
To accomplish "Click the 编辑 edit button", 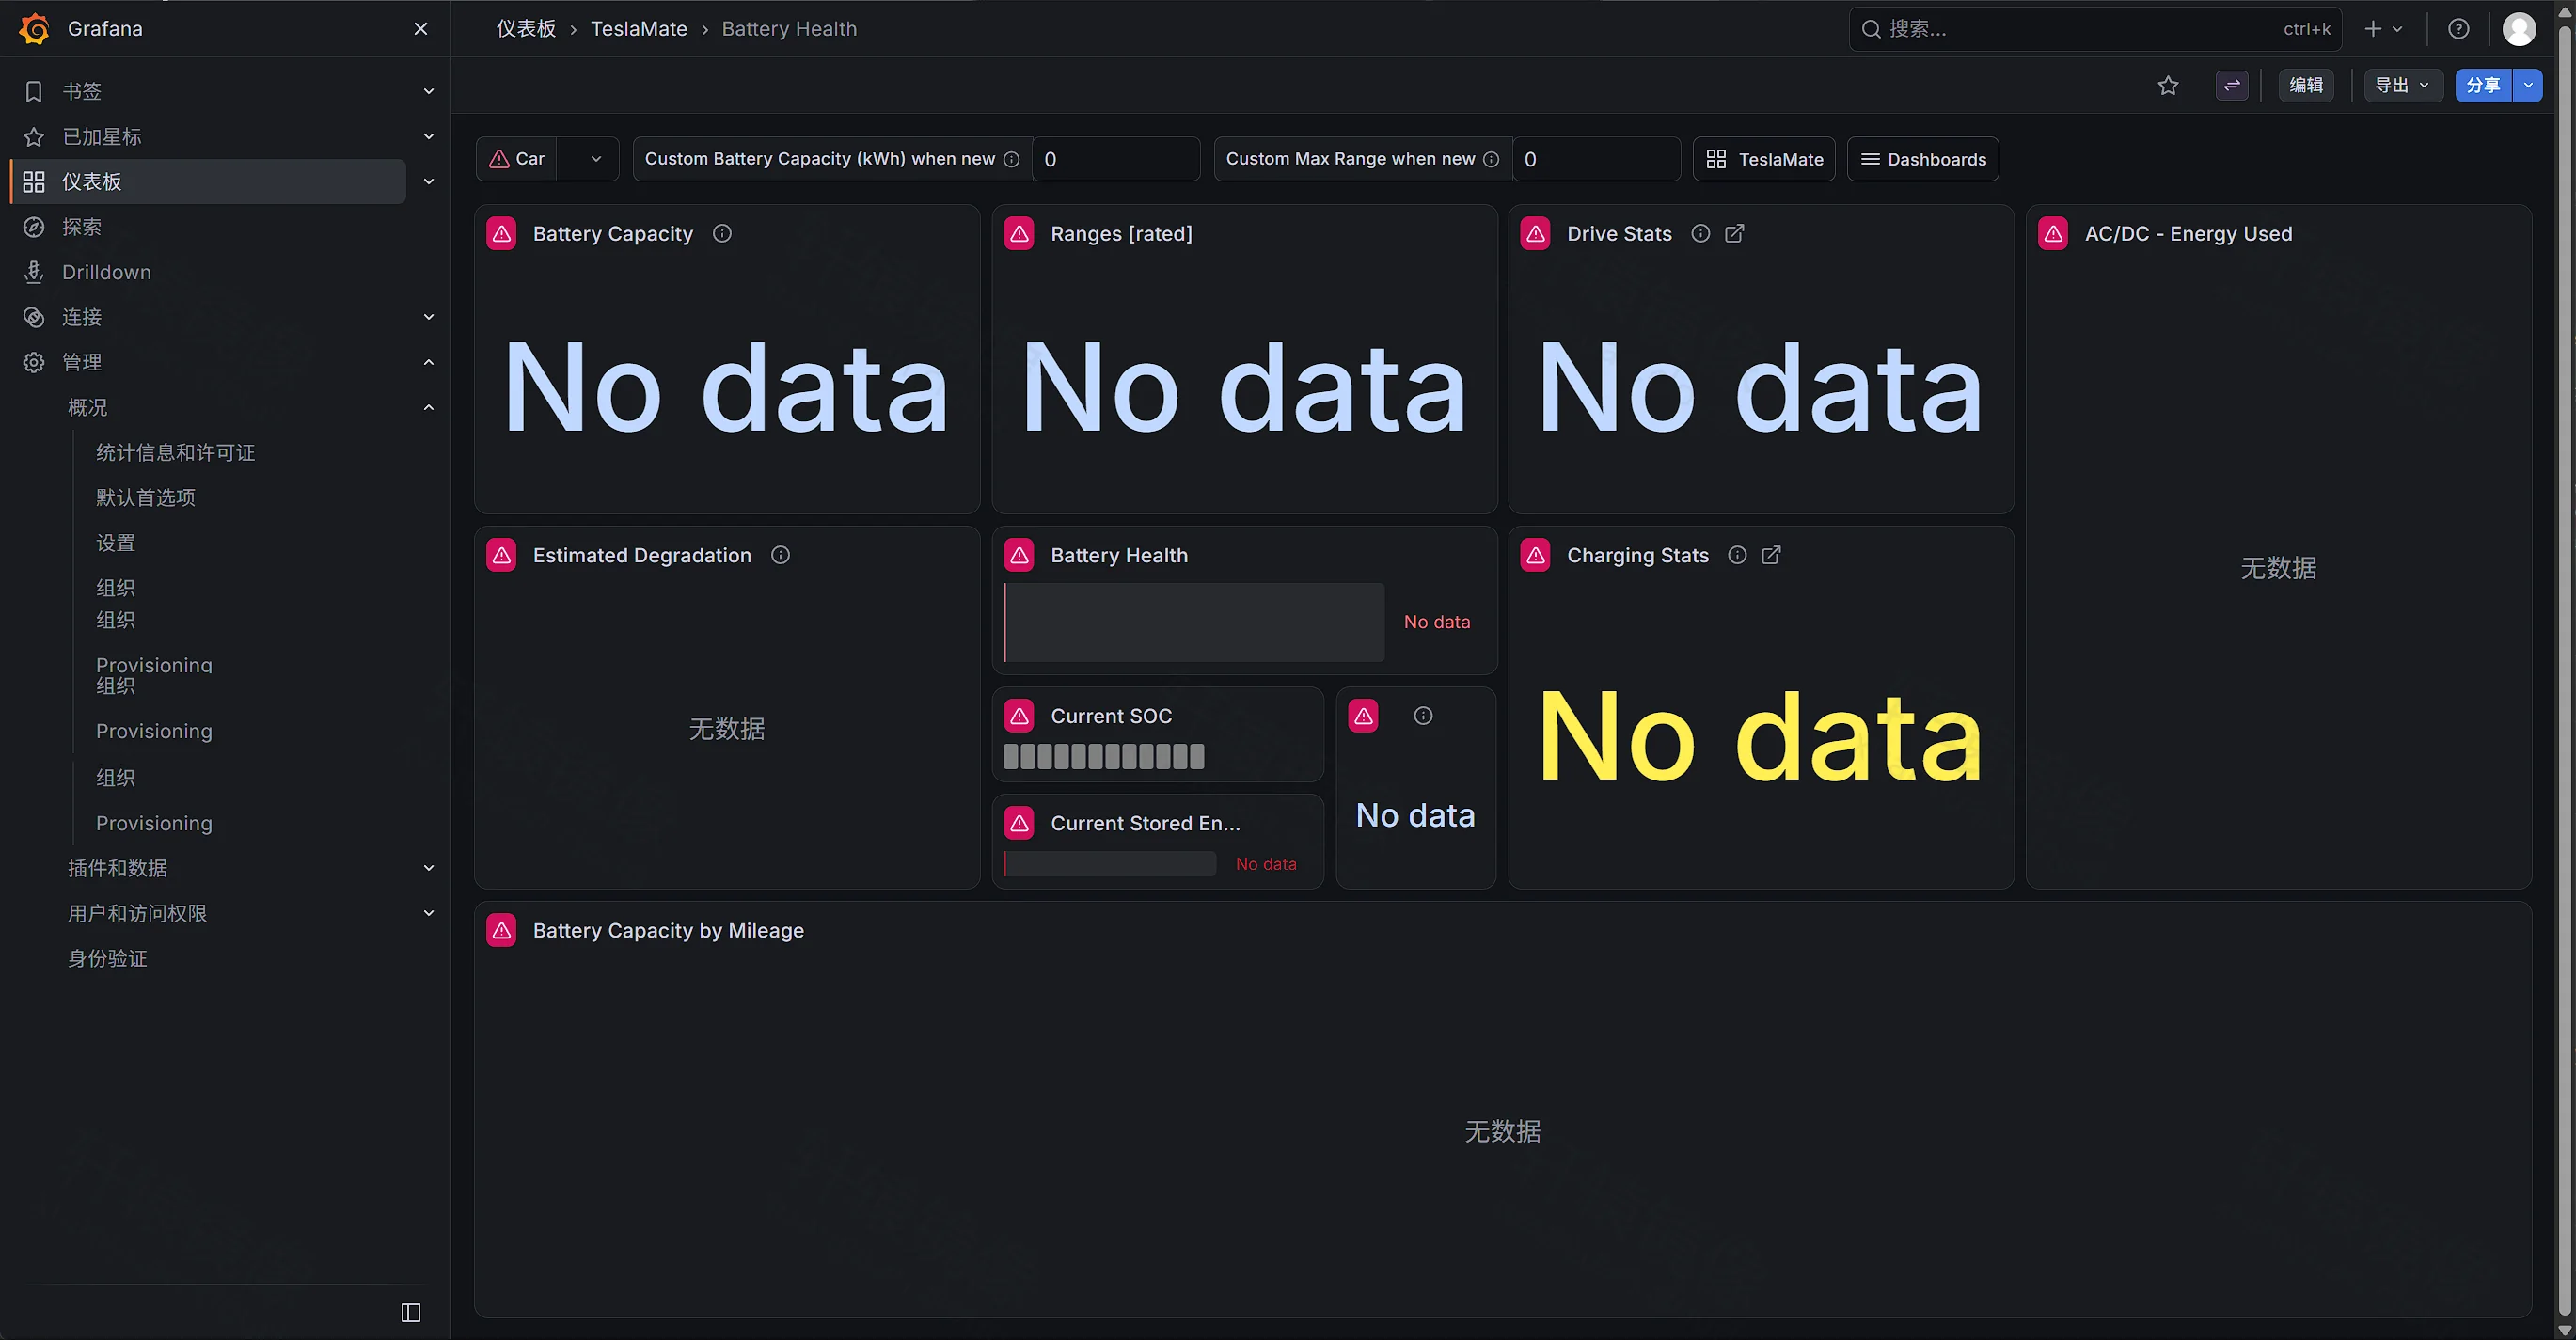I will 2307,85.
